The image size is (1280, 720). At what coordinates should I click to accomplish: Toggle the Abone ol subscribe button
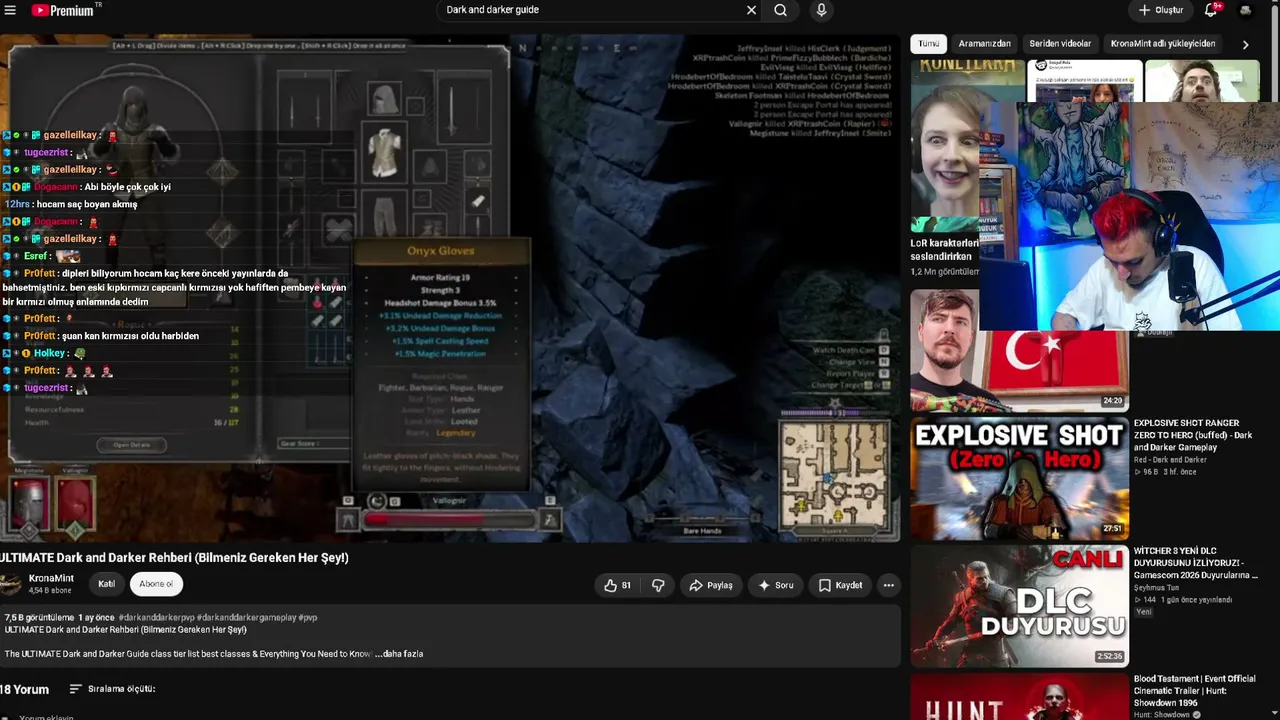coord(156,584)
